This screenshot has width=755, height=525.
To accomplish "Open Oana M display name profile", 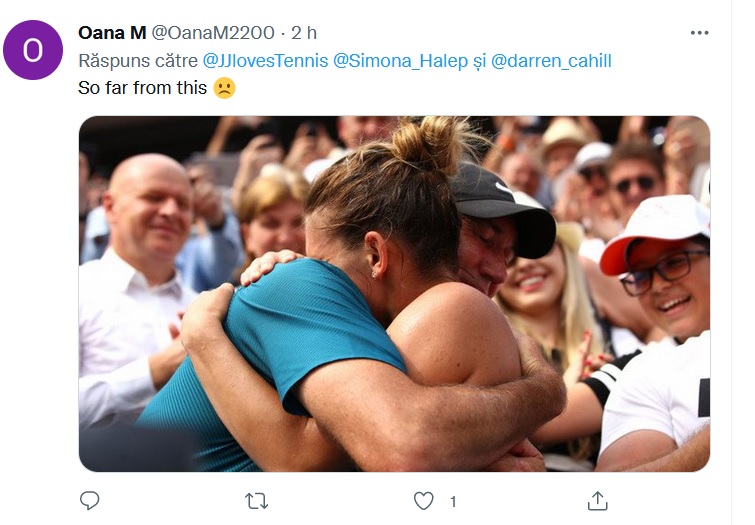I will pyautogui.click(x=112, y=33).
